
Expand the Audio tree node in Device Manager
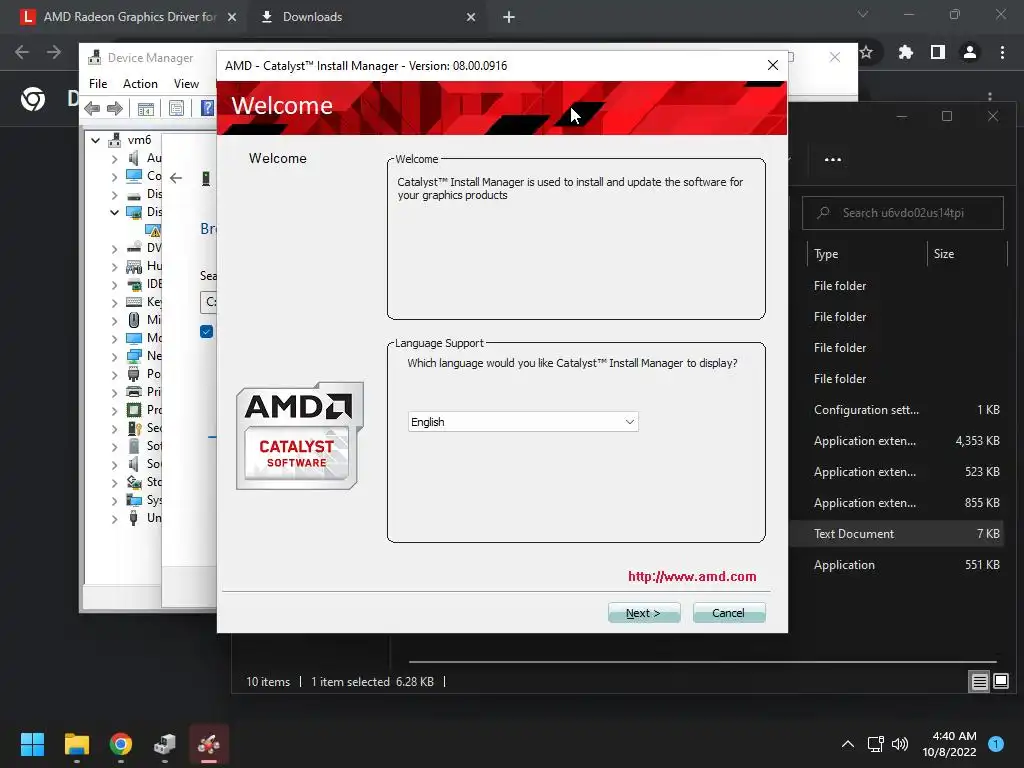114,158
